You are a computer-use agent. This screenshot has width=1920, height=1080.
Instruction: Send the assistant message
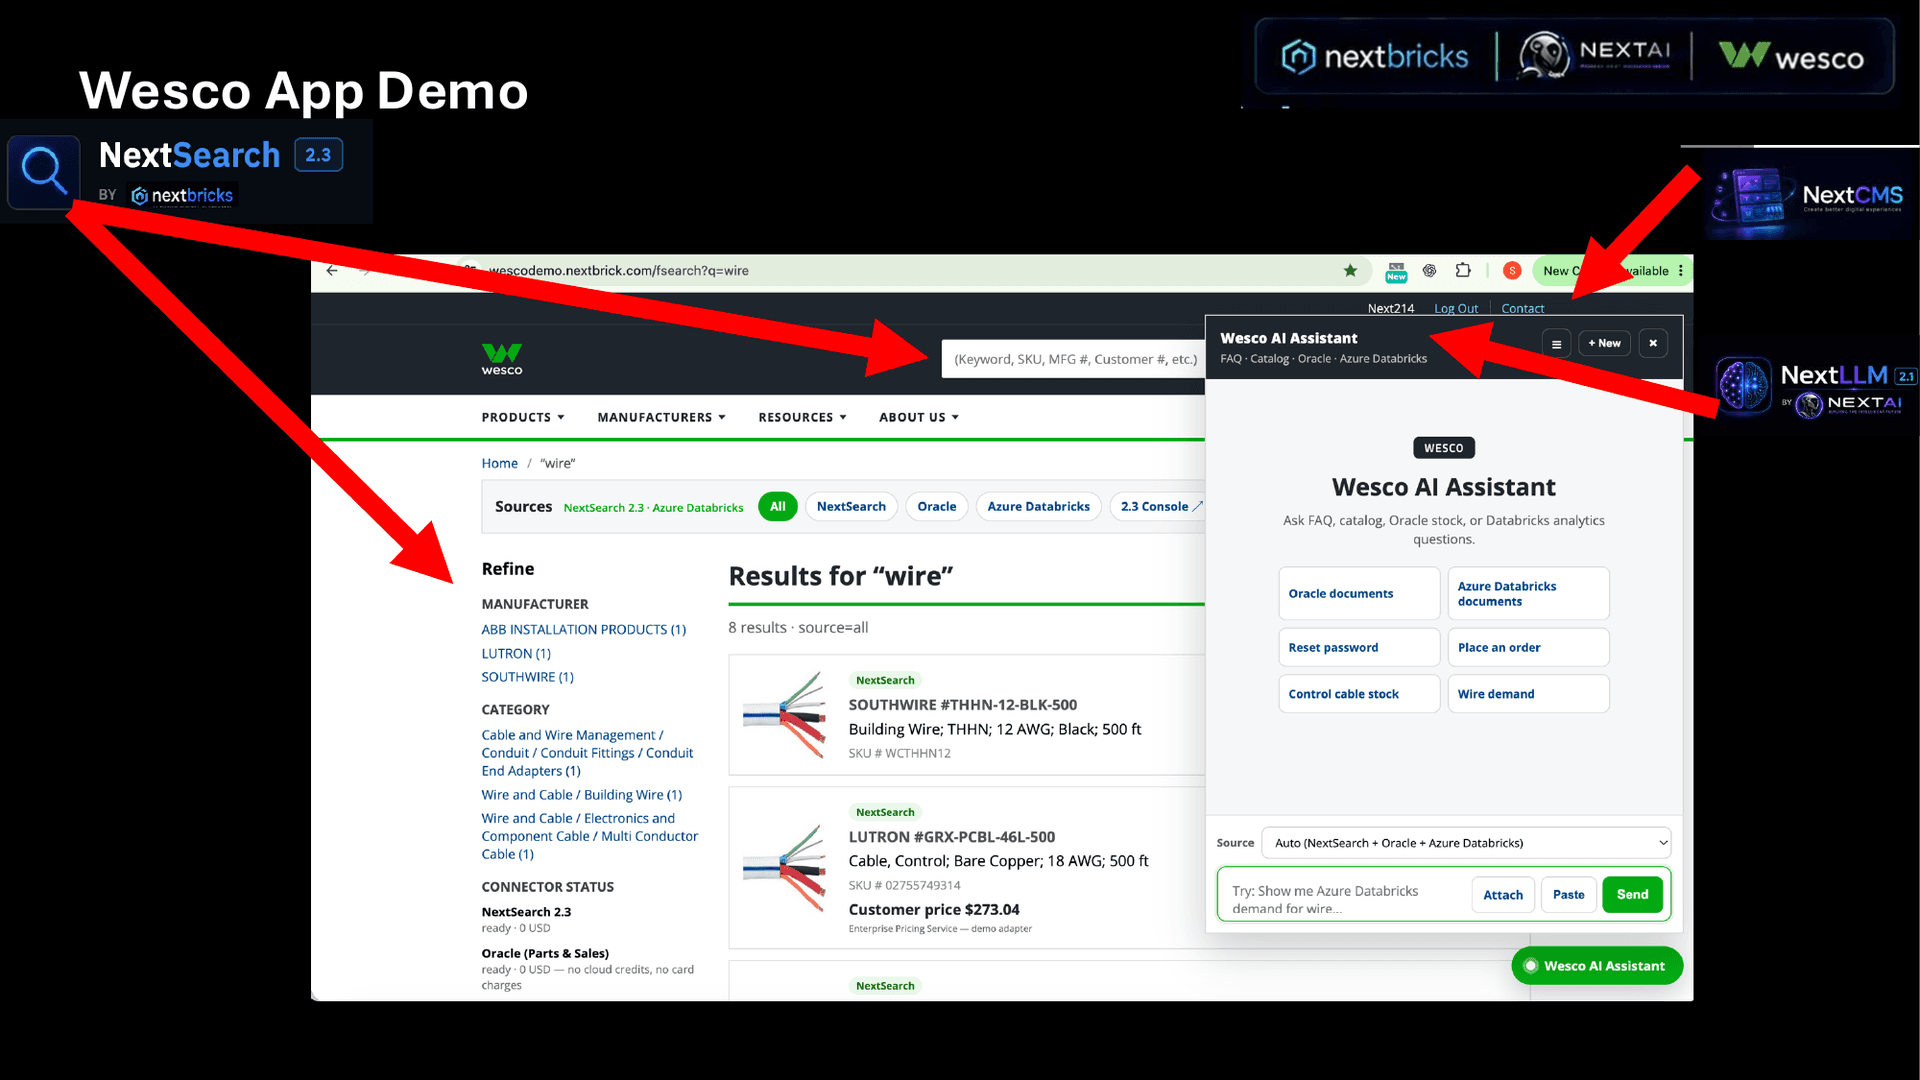pyautogui.click(x=1632, y=894)
